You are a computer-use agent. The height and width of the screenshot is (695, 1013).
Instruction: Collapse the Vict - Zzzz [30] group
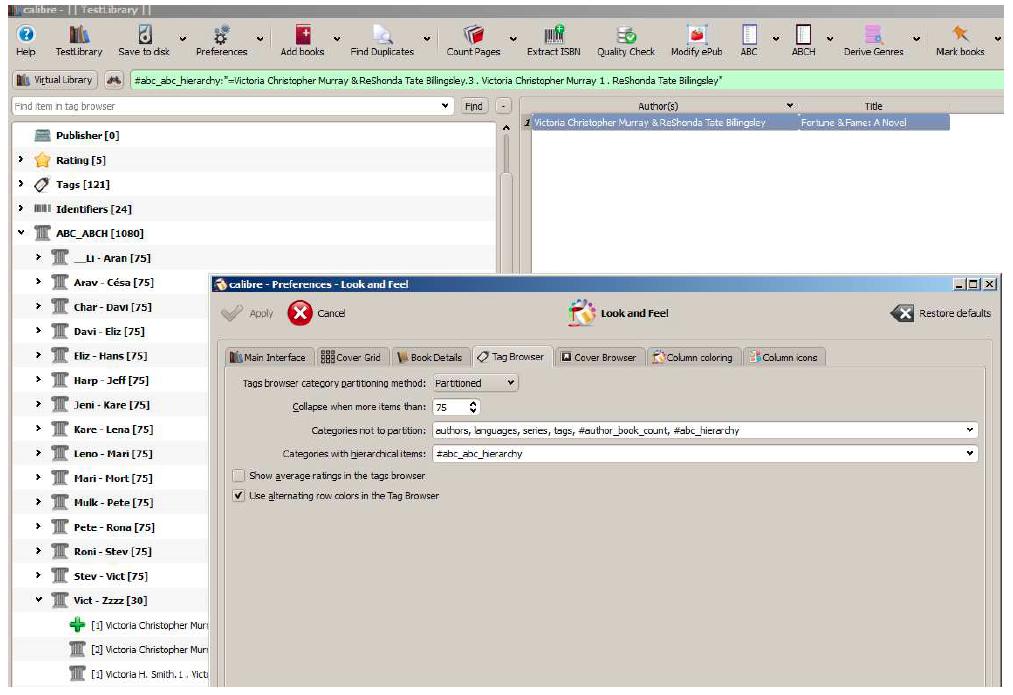tap(38, 600)
